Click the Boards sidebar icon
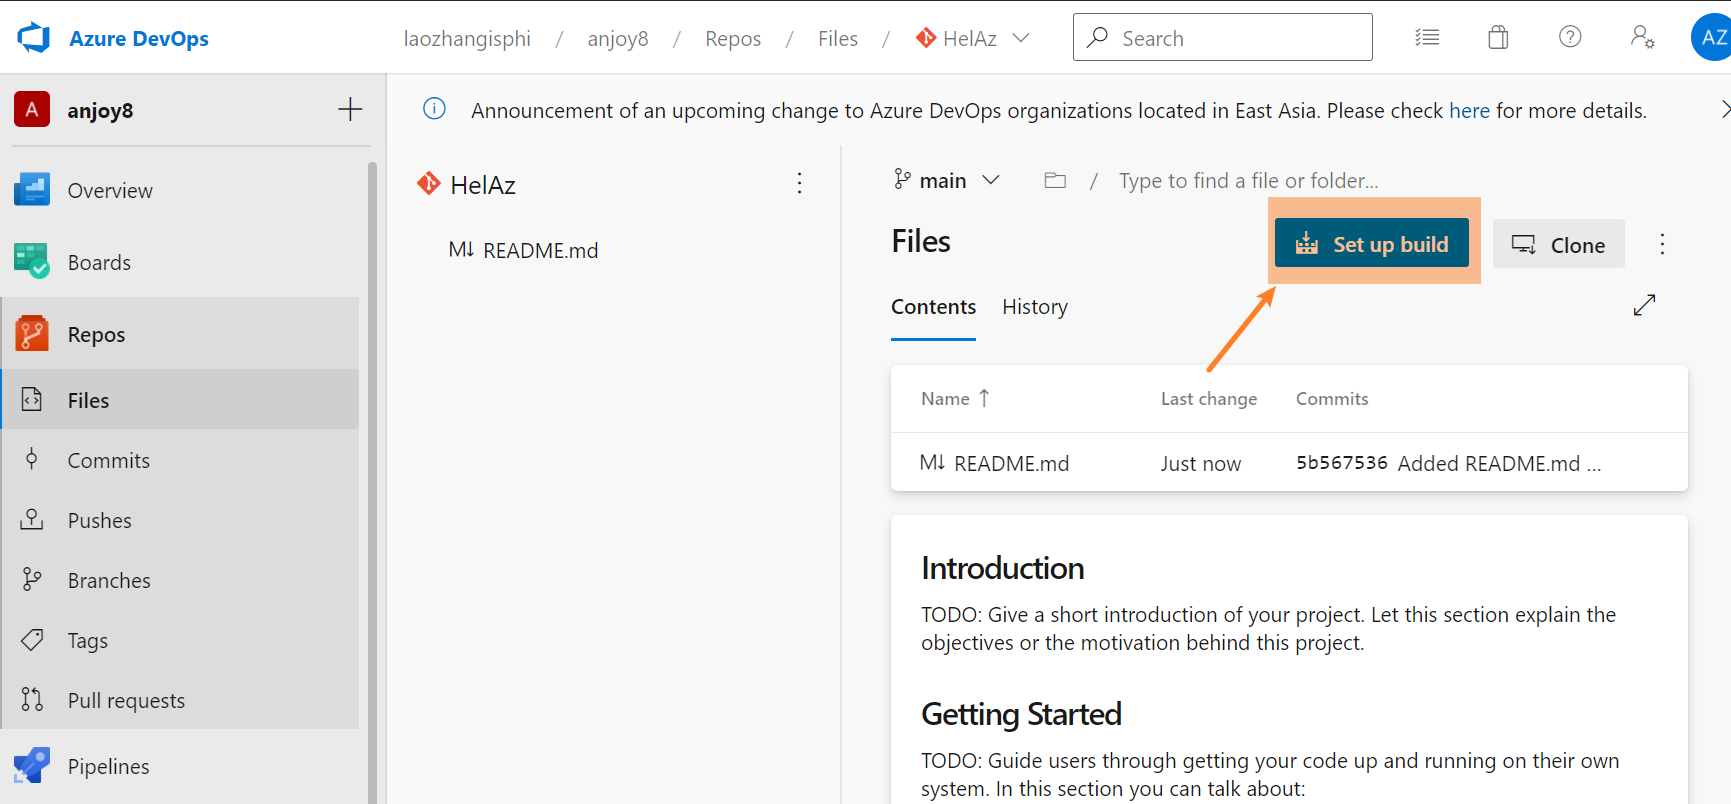 click(x=32, y=261)
